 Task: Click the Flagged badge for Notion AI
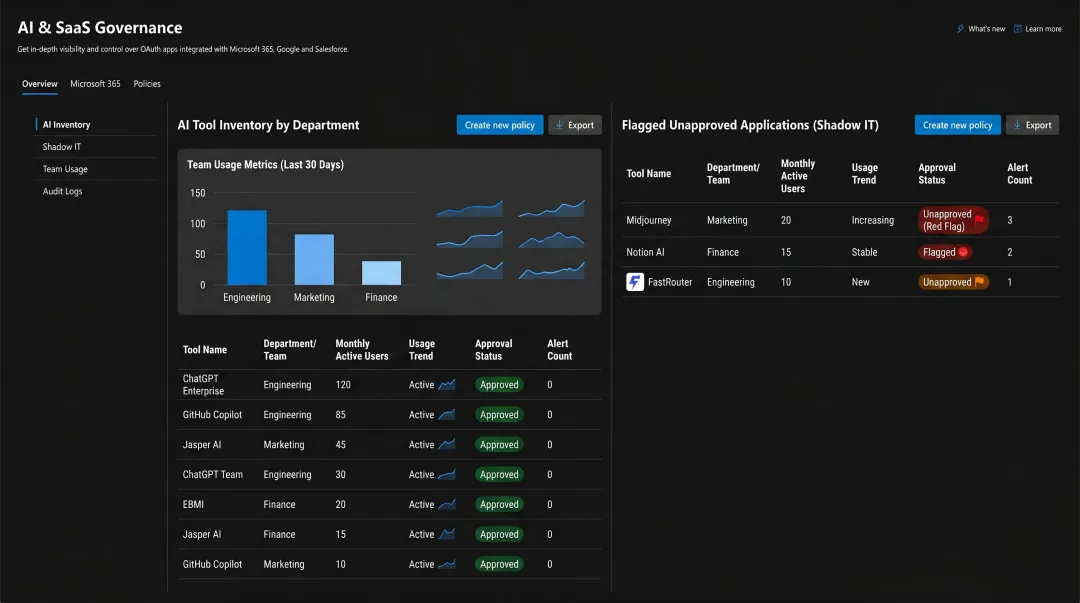coord(945,252)
